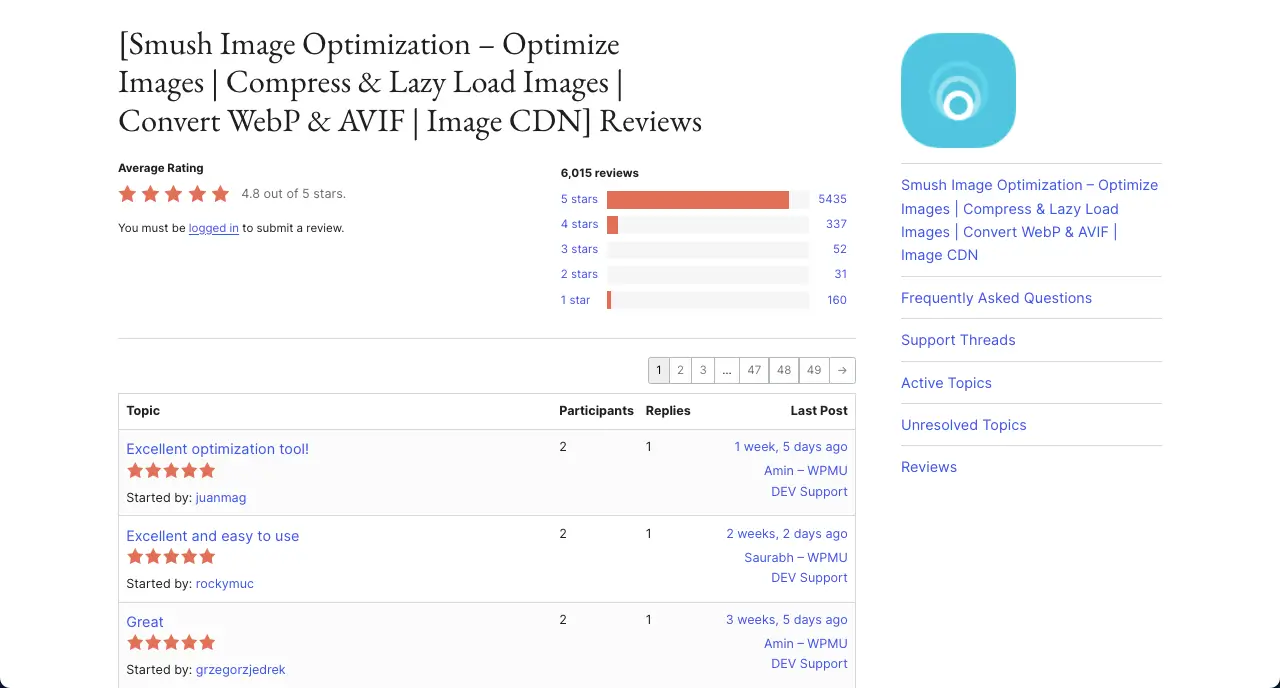View grzegorzjedrek's profile

point(241,669)
